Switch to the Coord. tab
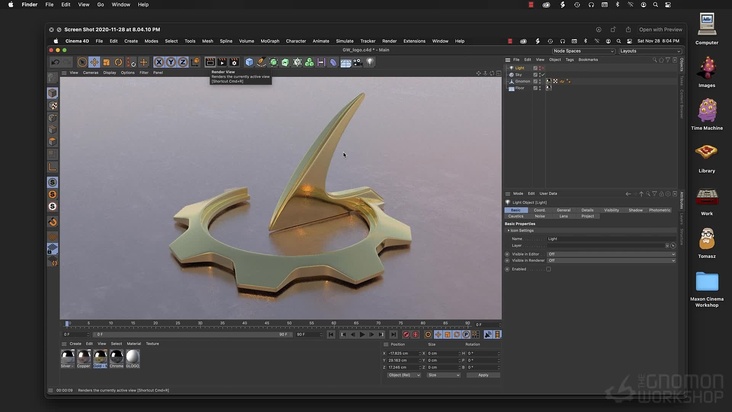Screen dimensions: 732x412 click(x=539, y=210)
